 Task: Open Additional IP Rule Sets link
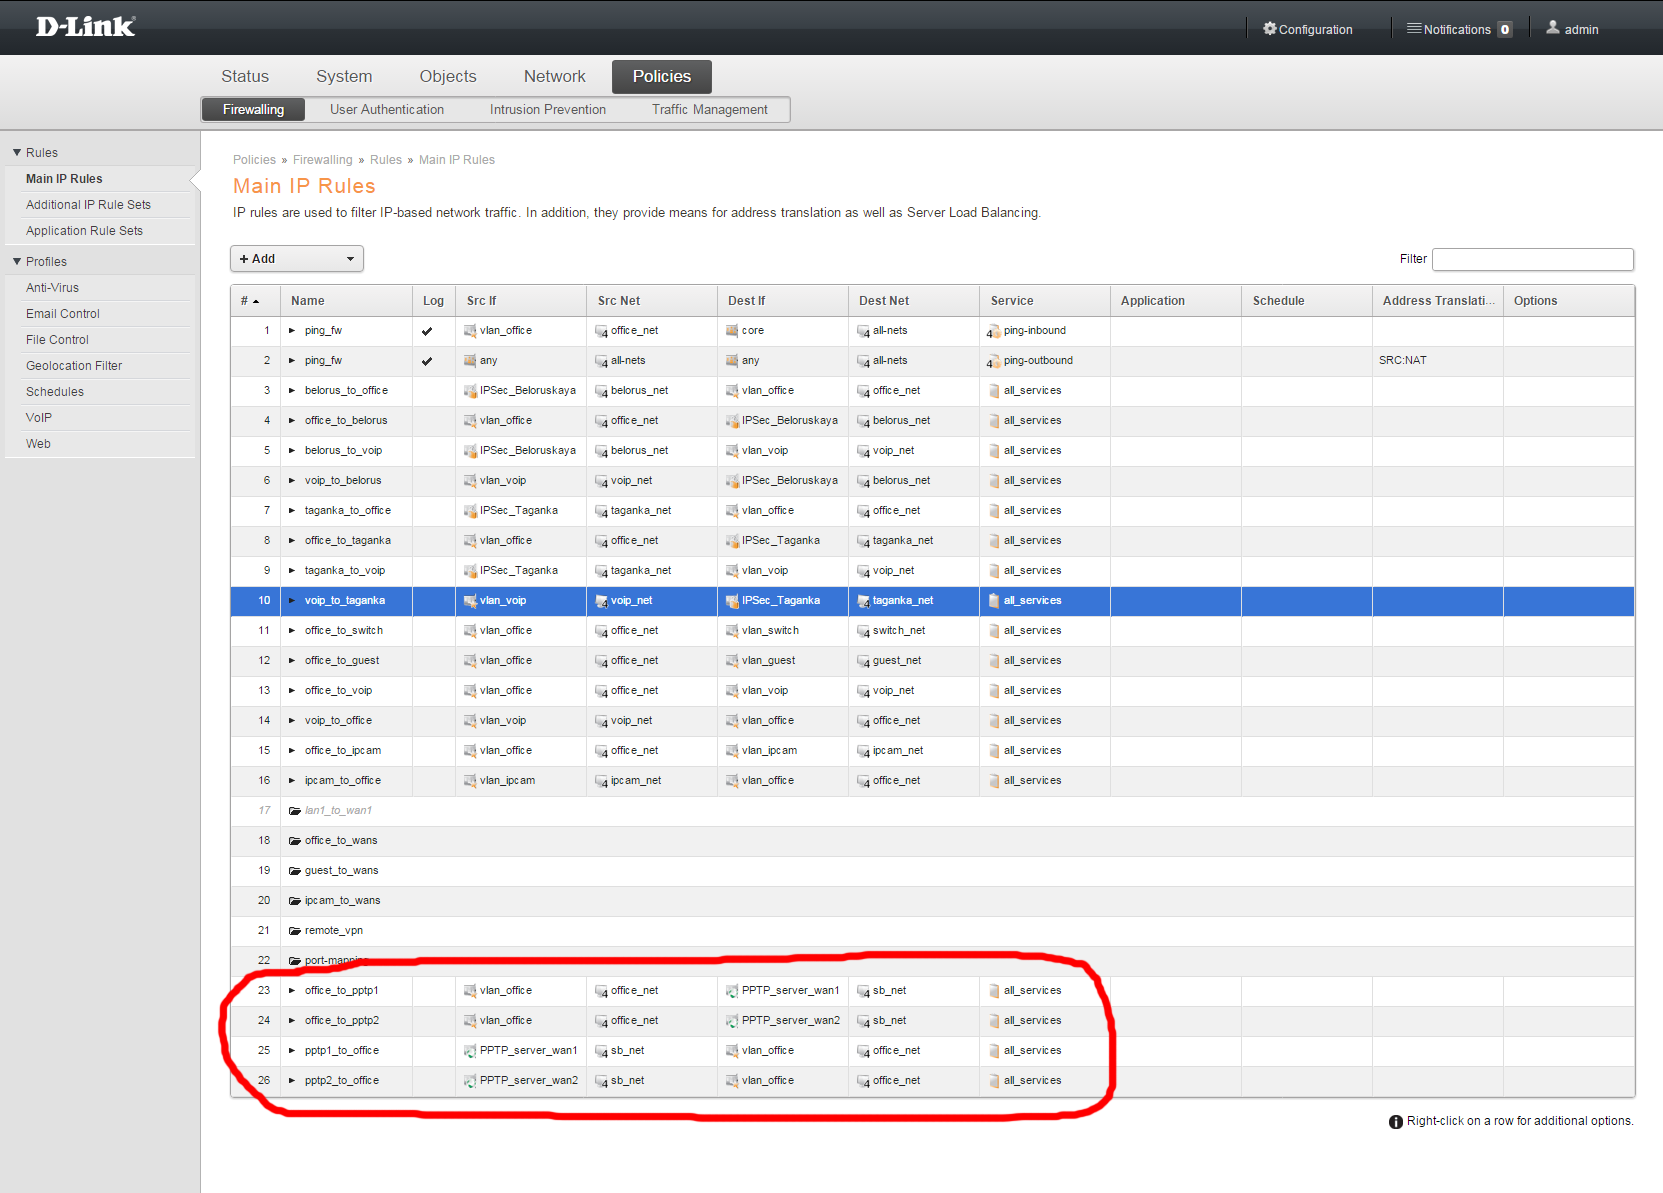pos(88,205)
